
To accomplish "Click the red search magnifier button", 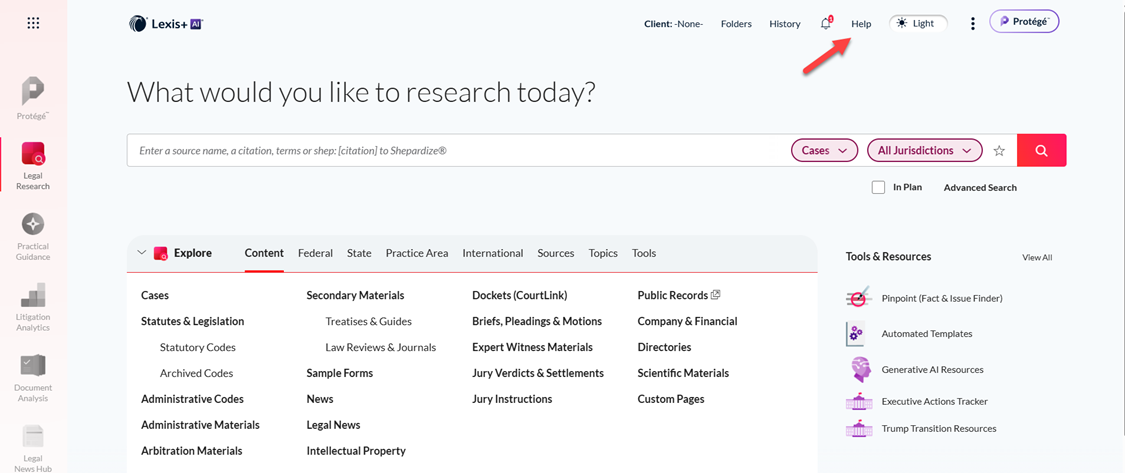I will click(x=1042, y=151).
